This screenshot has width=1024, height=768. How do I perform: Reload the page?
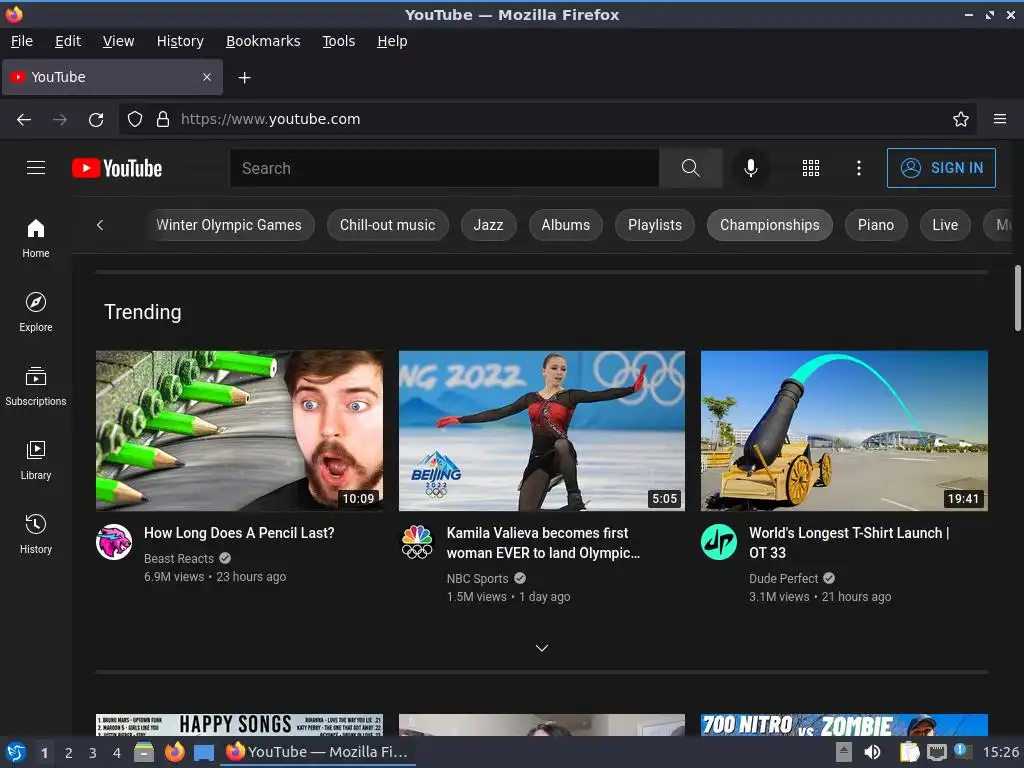click(x=96, y=120)
